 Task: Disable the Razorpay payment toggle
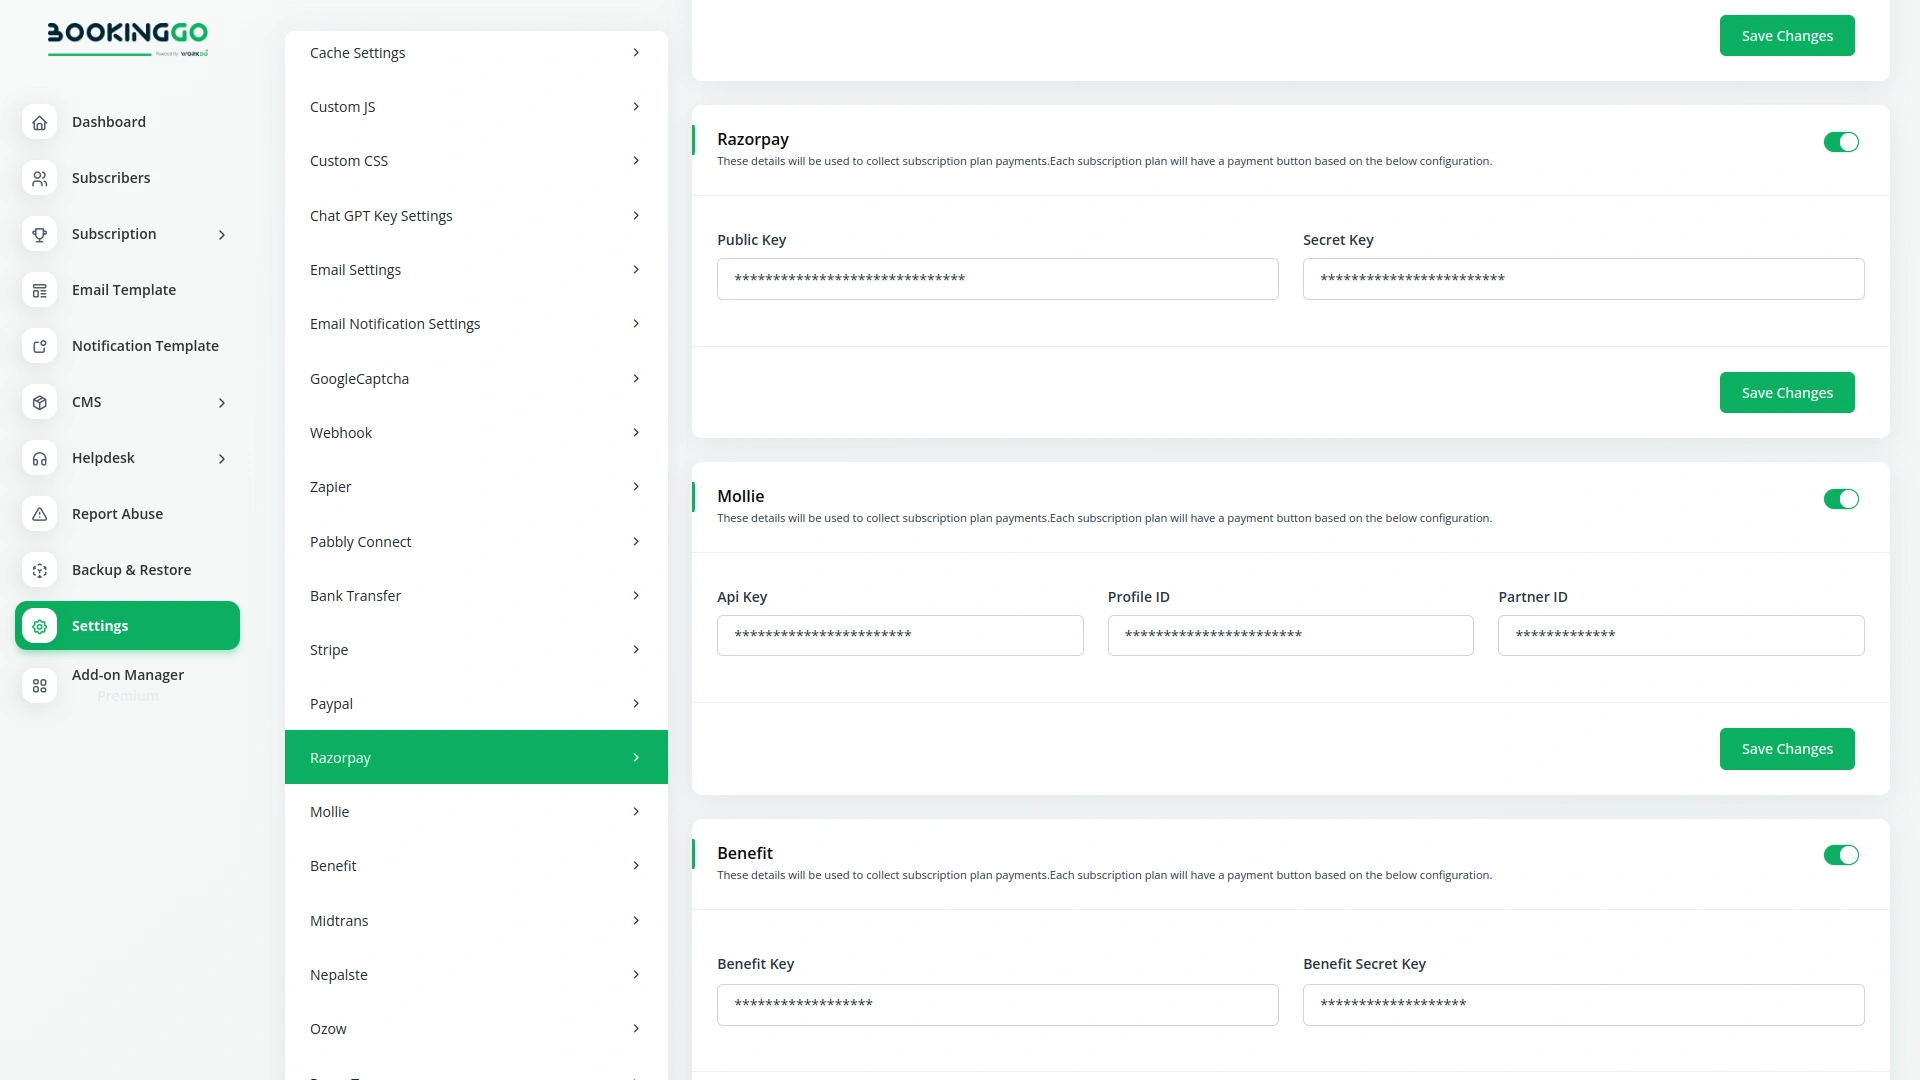(1841, 142)
